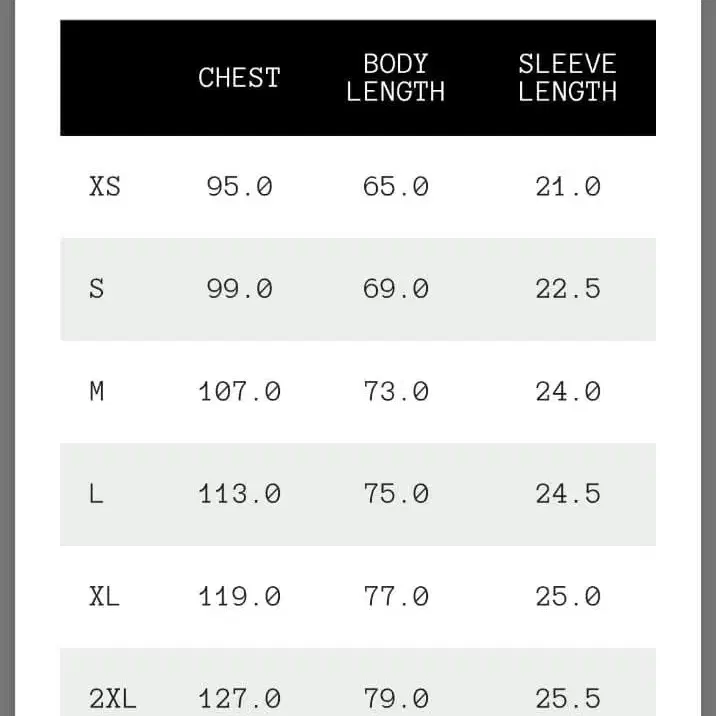This screenshot has height=716, width=716.
Task: Click the SLEEVE LENGTH column header
Action: (567, 78)
